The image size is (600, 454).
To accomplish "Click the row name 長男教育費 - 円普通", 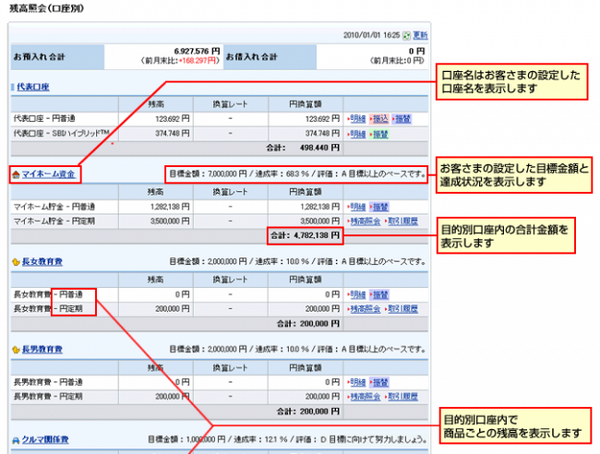I will [48, 382].
